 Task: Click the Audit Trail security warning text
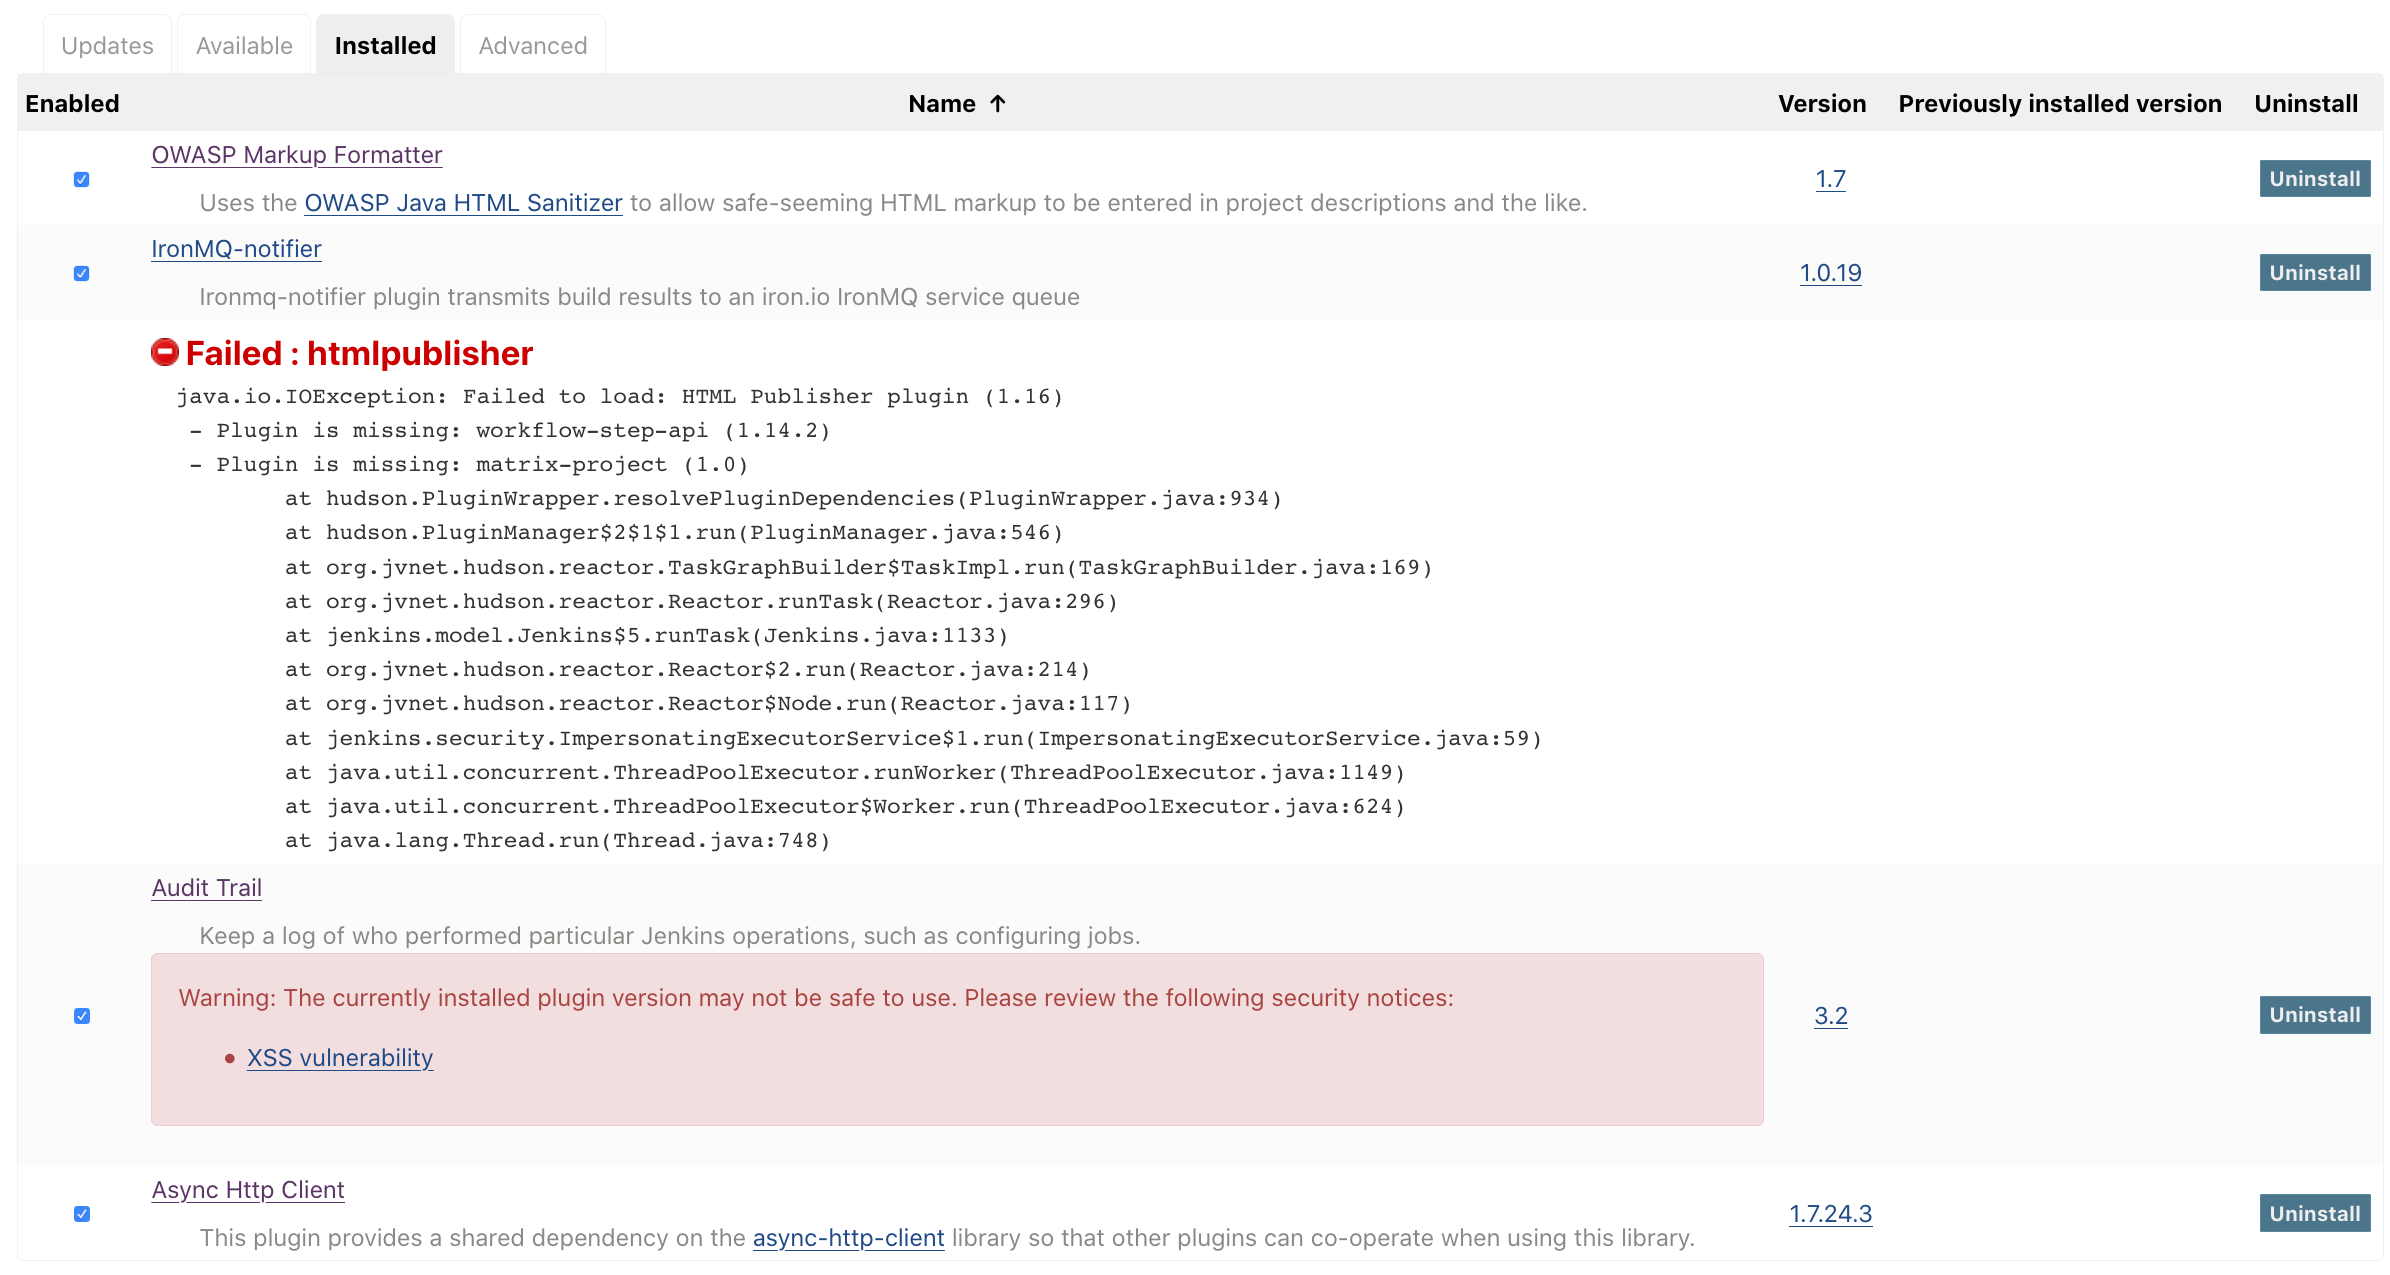point(816,998)
